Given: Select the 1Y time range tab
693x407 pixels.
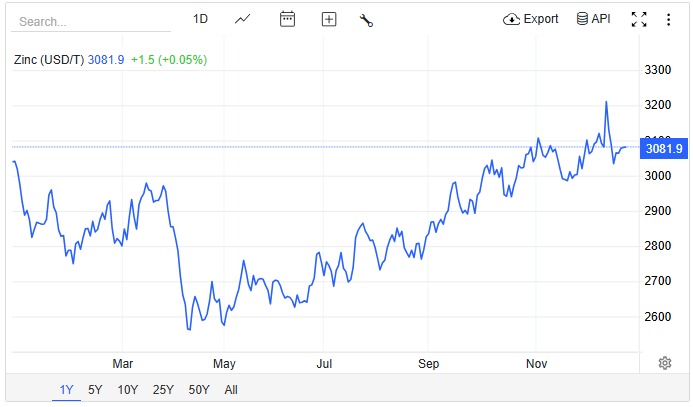Looking at the screenshot, I should click(x=66, y=390).
